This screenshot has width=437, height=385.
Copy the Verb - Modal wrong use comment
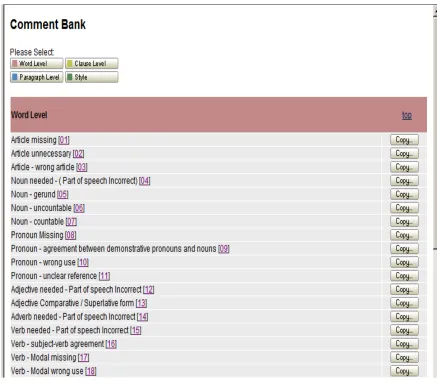[404, 371]
